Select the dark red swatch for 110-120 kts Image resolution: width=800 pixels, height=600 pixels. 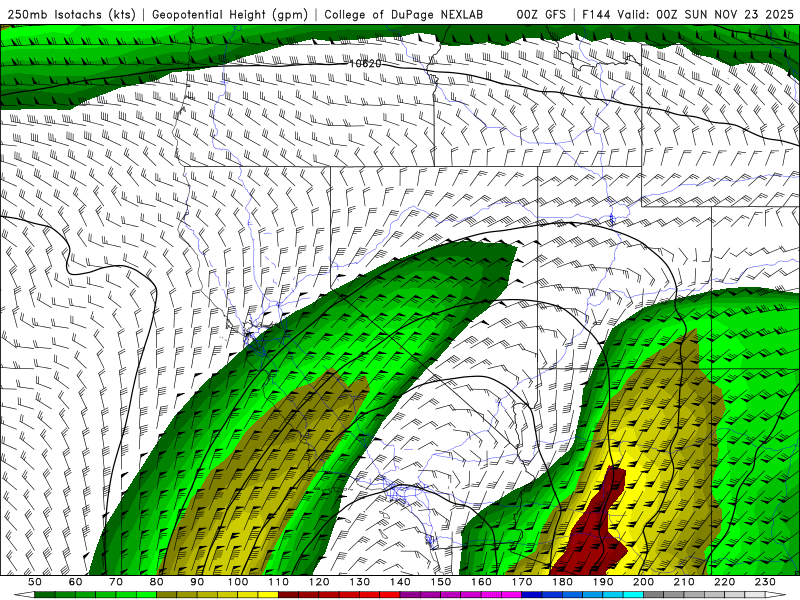click(x=289, y=595)
